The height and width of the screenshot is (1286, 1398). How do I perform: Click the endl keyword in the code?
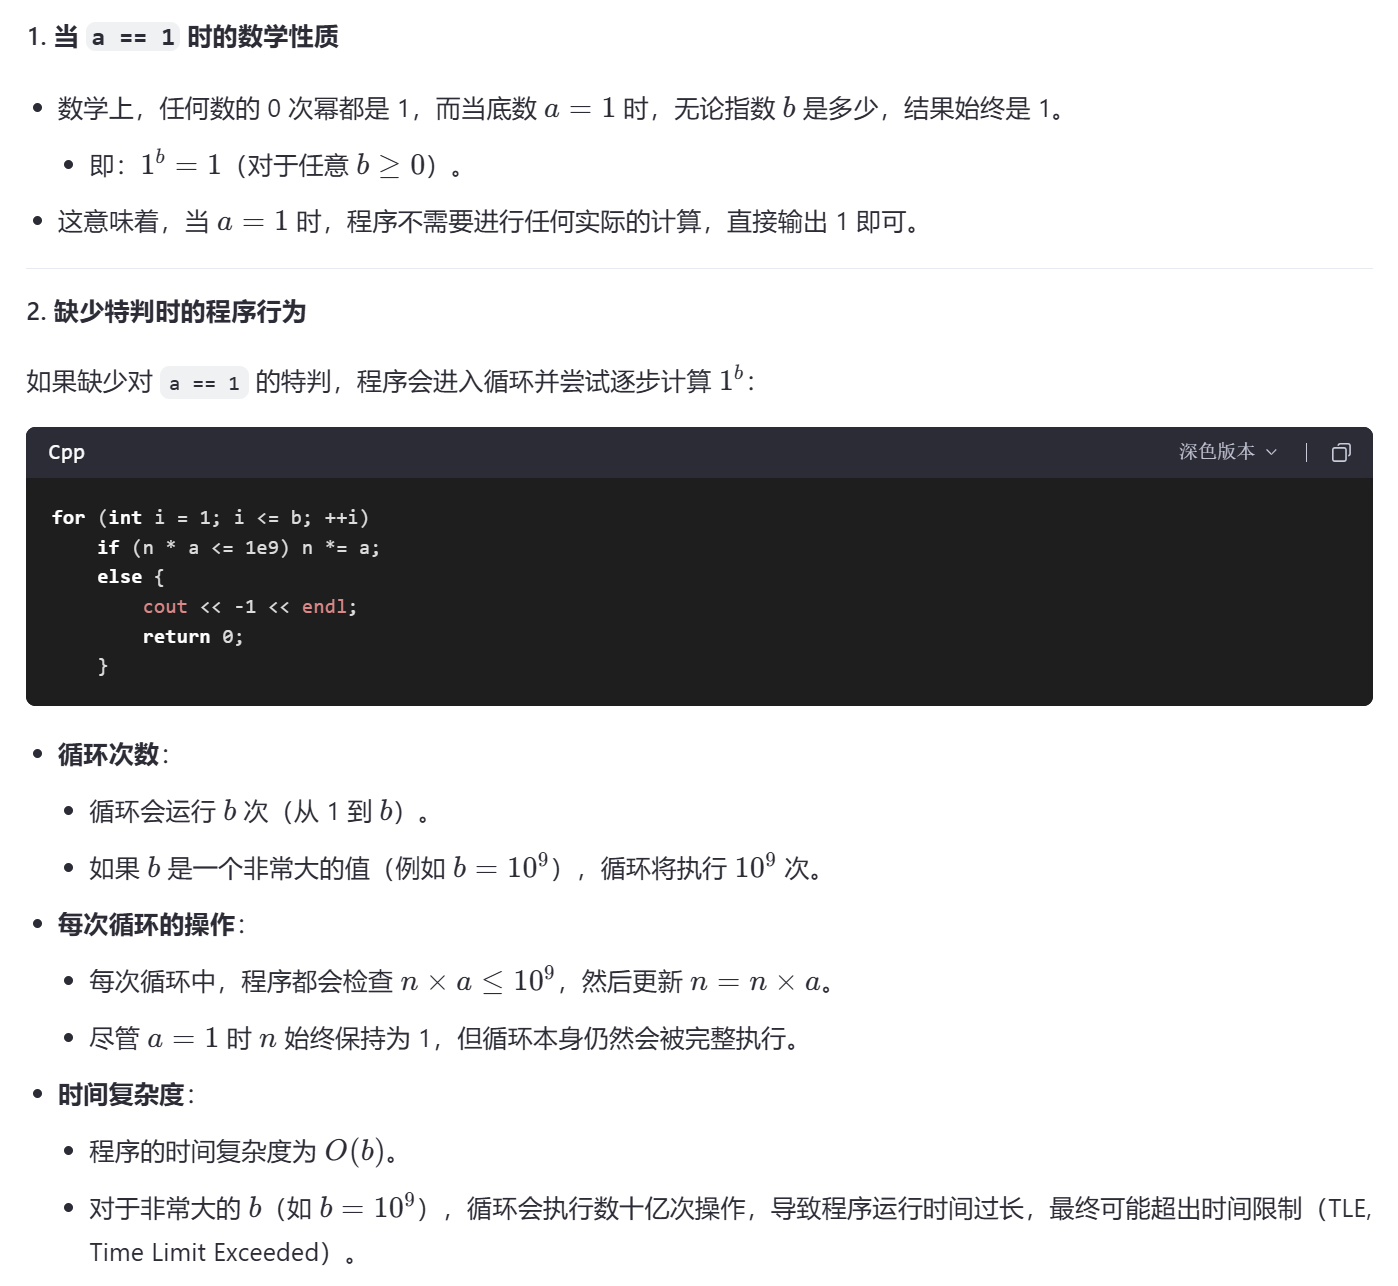[324, 607]
